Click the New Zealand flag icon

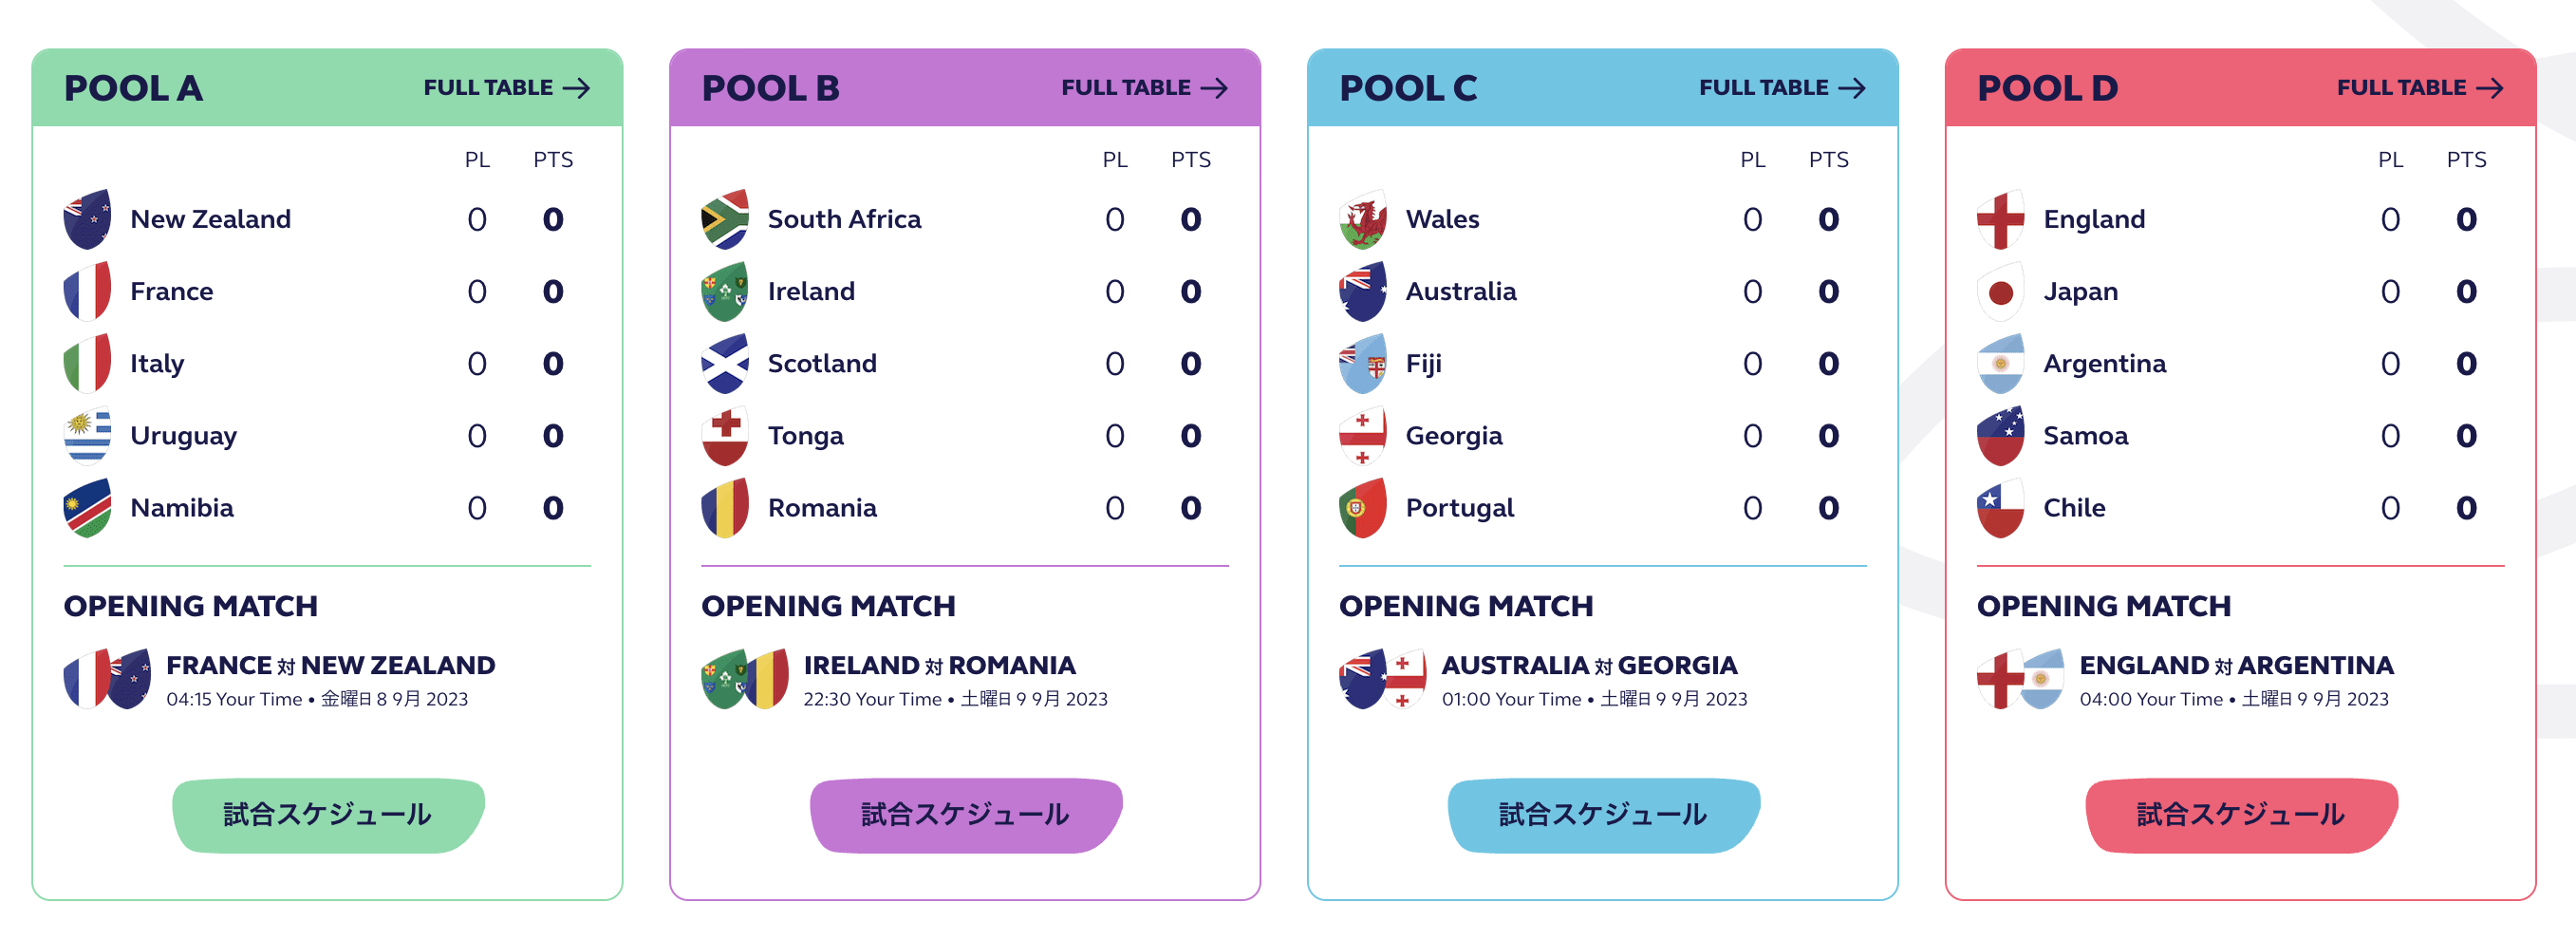click(x=87, y=219)
